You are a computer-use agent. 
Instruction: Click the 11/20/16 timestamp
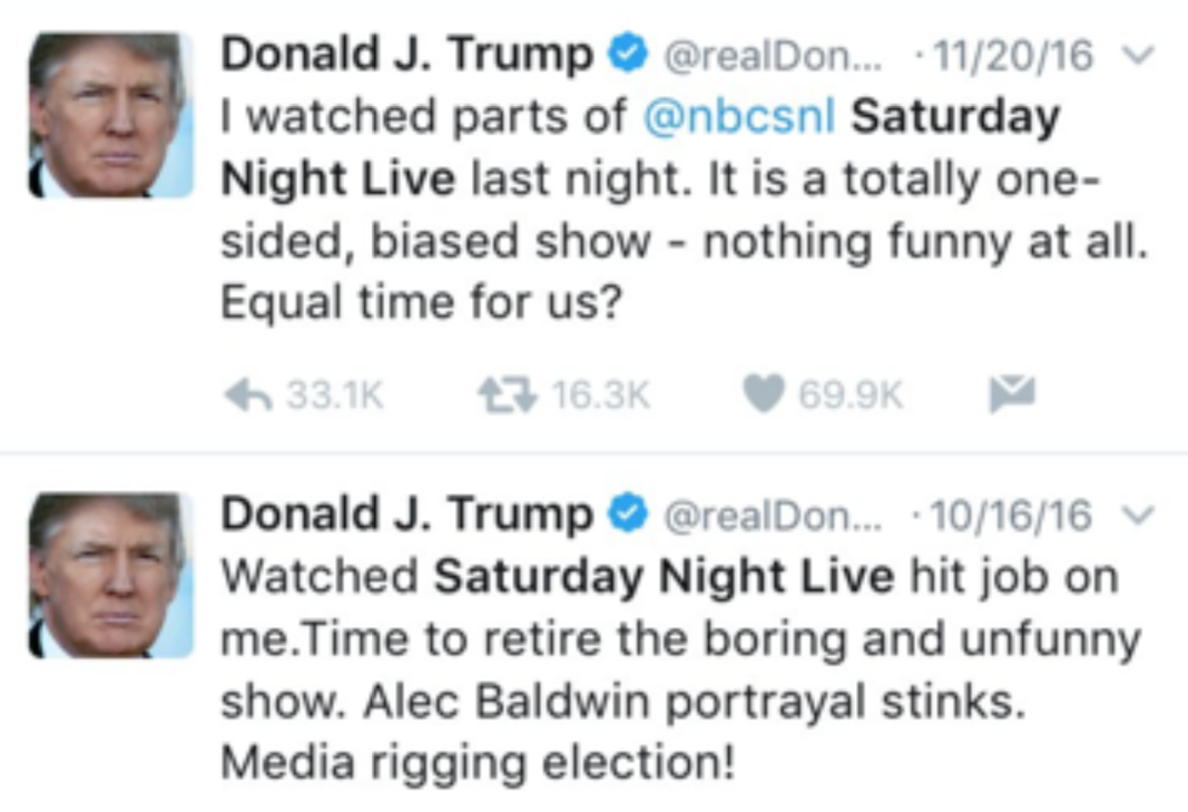1014,55
